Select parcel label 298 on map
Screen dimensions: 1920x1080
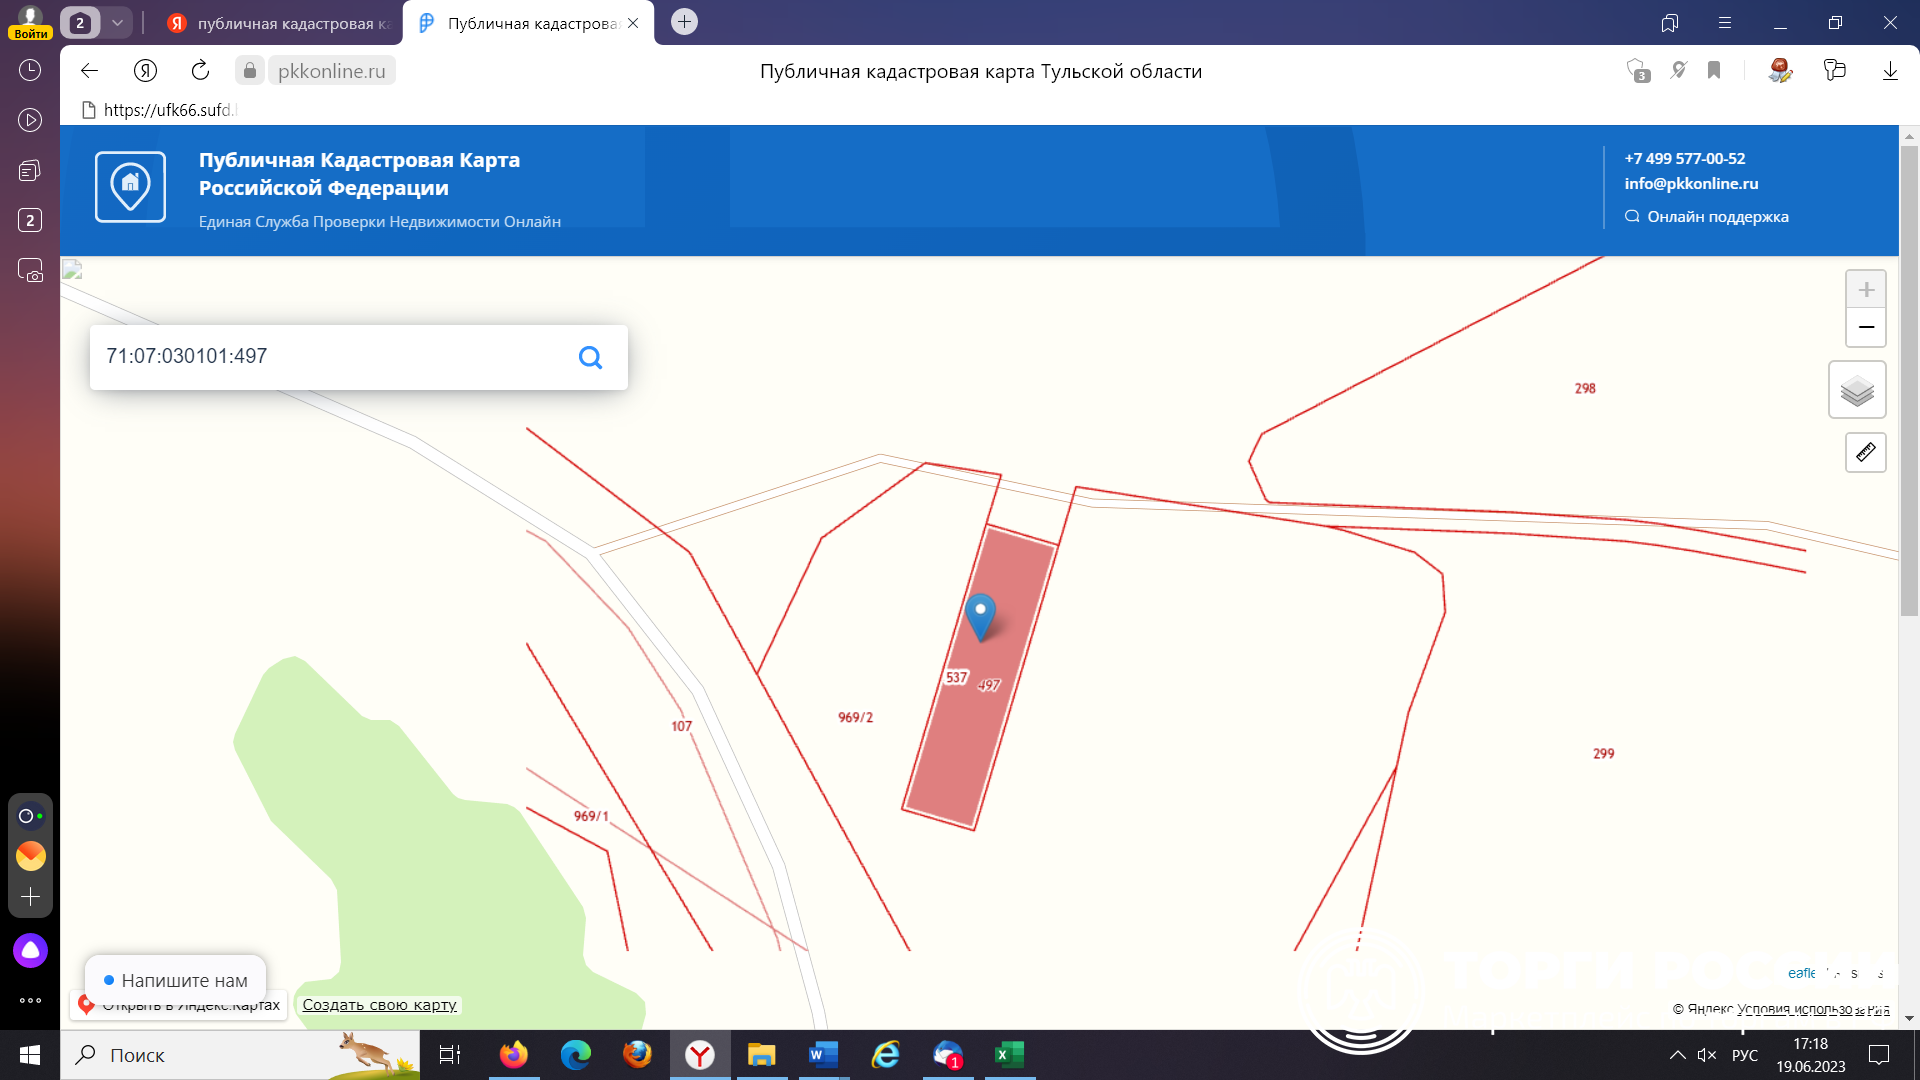(1585, 388)
